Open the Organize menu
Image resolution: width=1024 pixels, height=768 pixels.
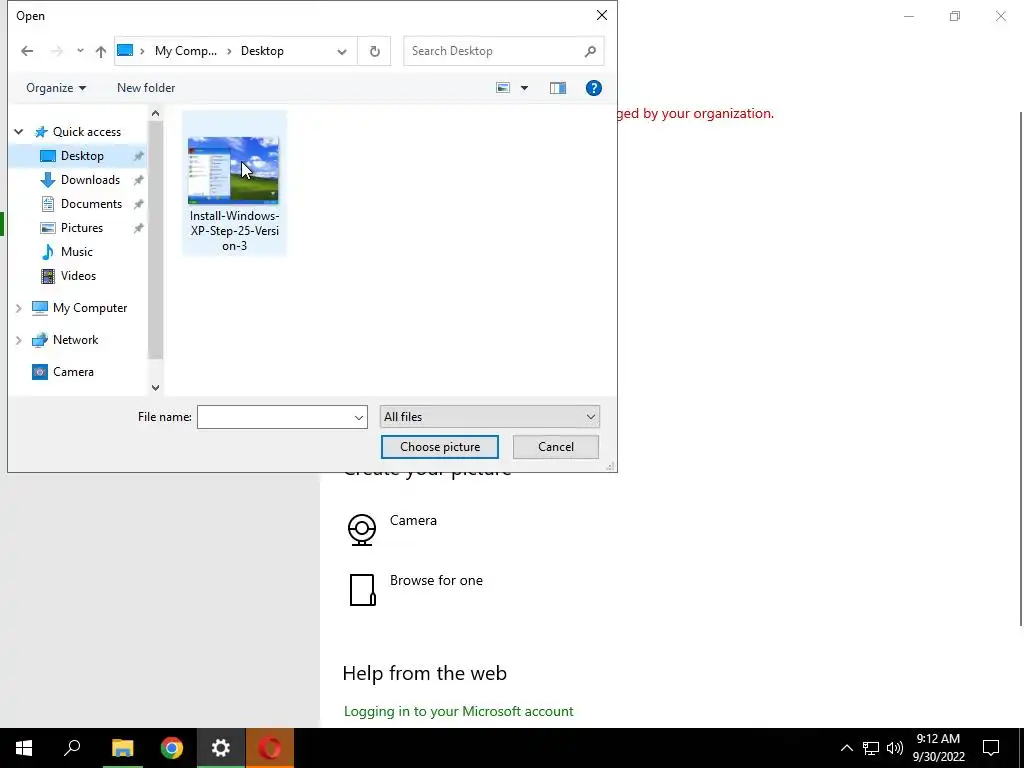[x=56, y=88]
